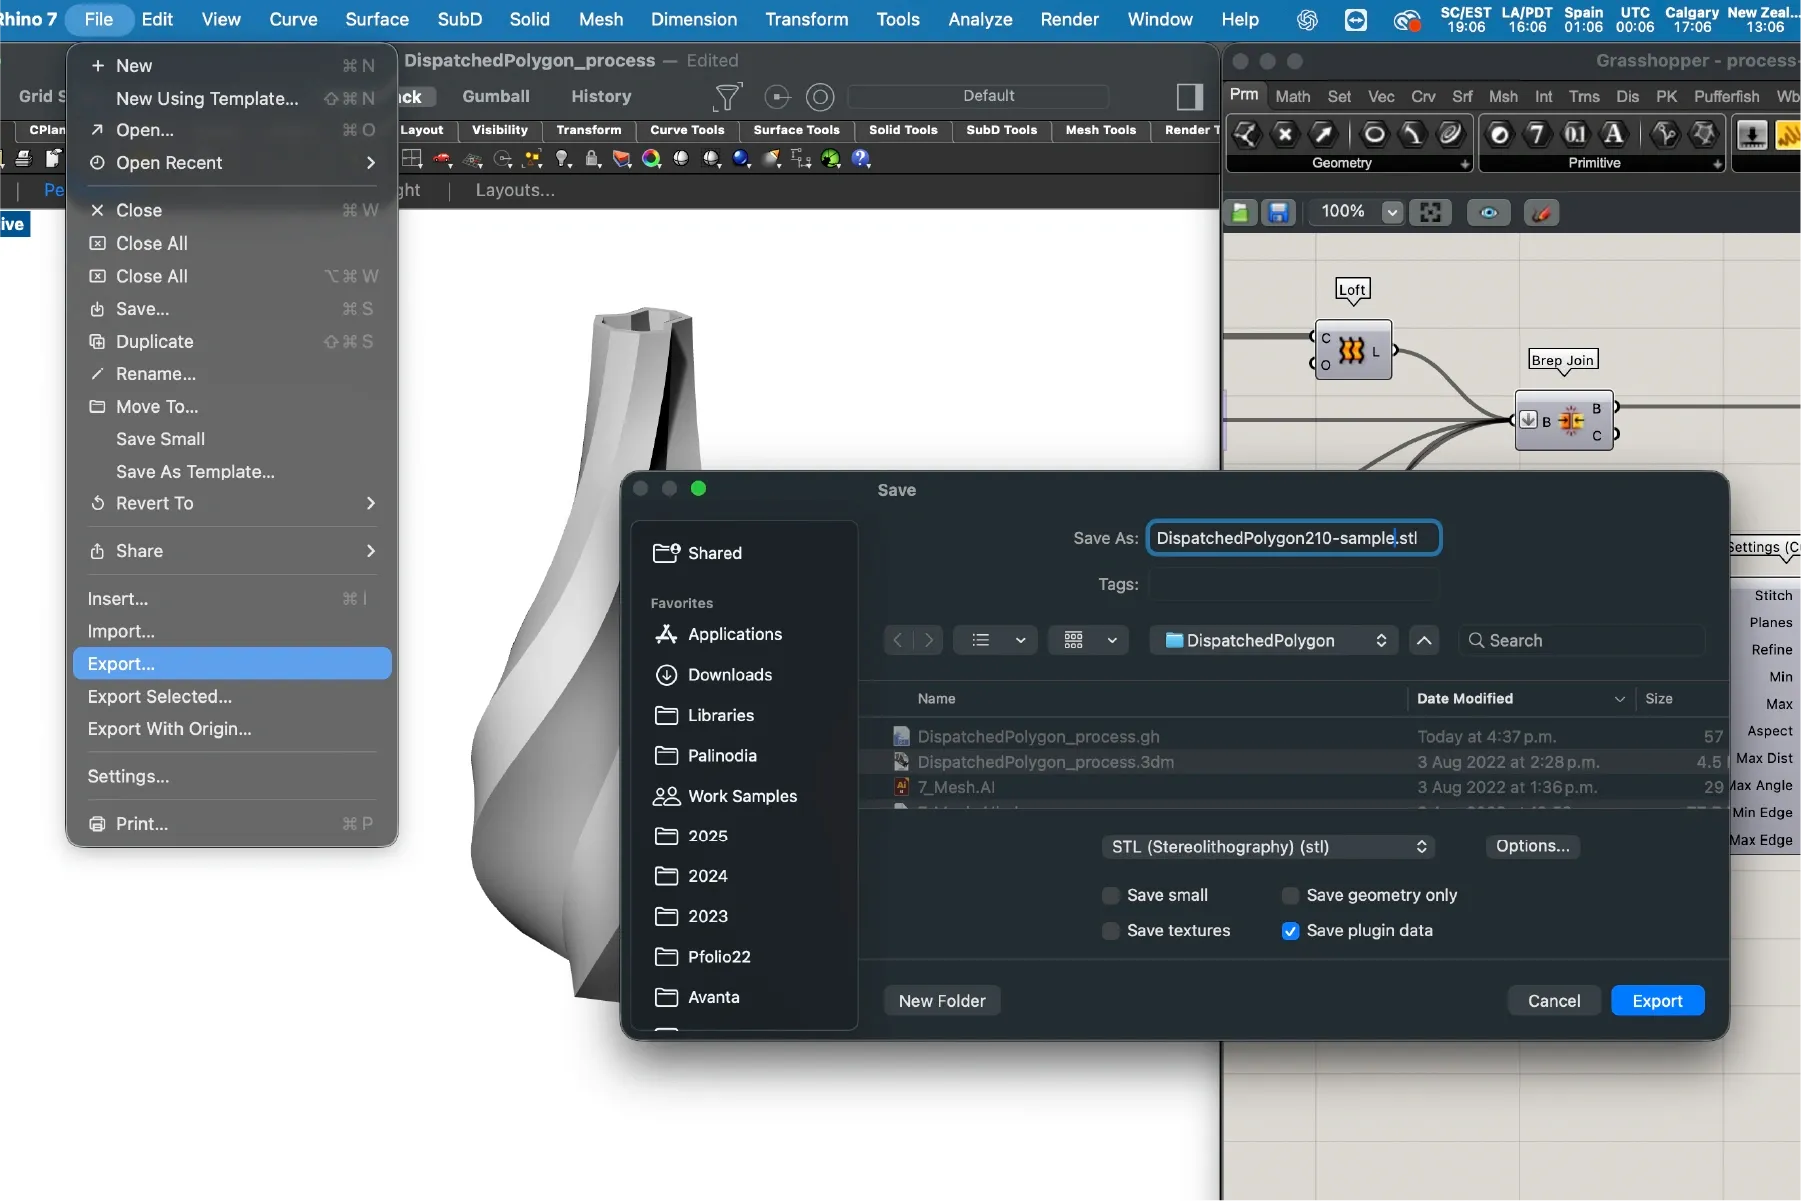Select the Circle parameter icon in Geometry
Image resolution: width=1801 pixels, height=1201 pixels.
1375,134
